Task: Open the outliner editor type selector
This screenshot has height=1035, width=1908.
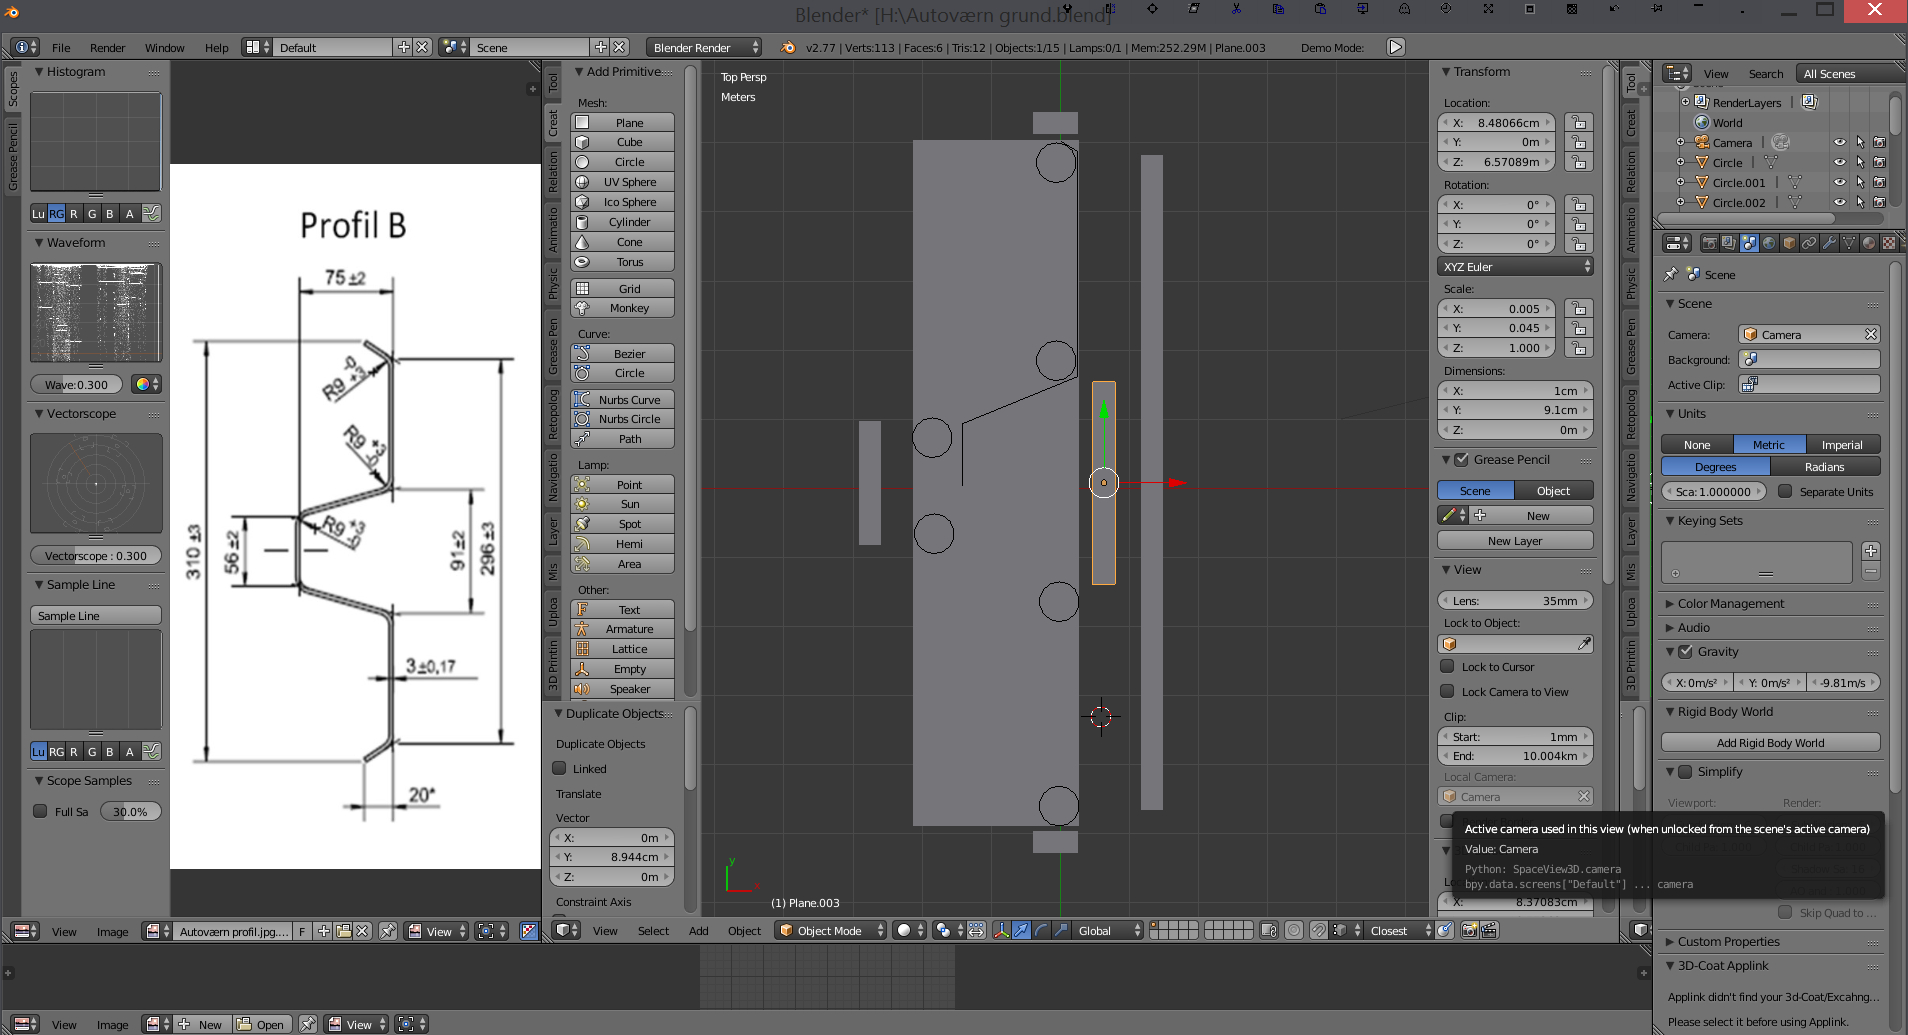Action: coord(1676,73)
